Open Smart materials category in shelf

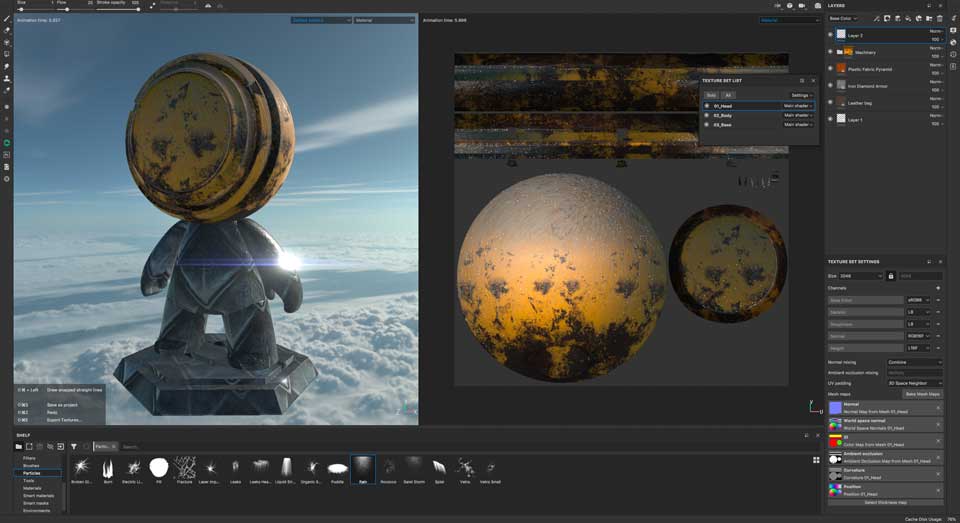tap(38, 495)
